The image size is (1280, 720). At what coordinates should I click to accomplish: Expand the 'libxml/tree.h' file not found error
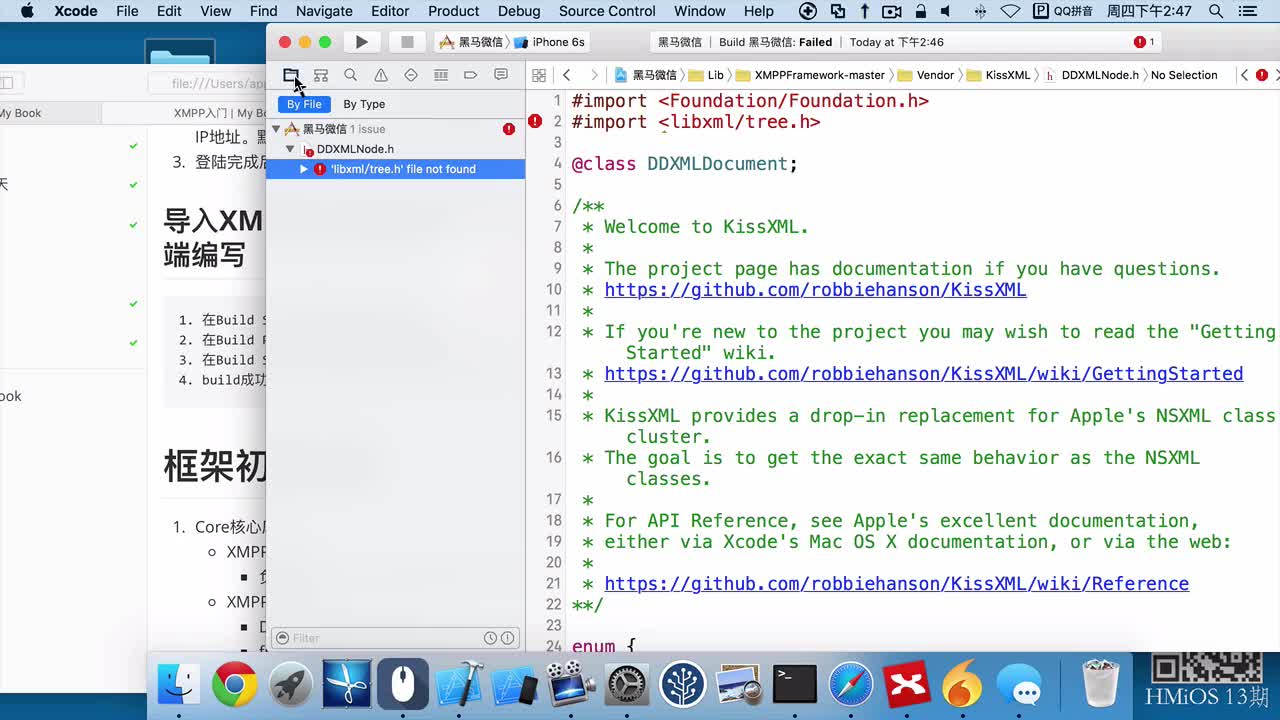(304, 169)
